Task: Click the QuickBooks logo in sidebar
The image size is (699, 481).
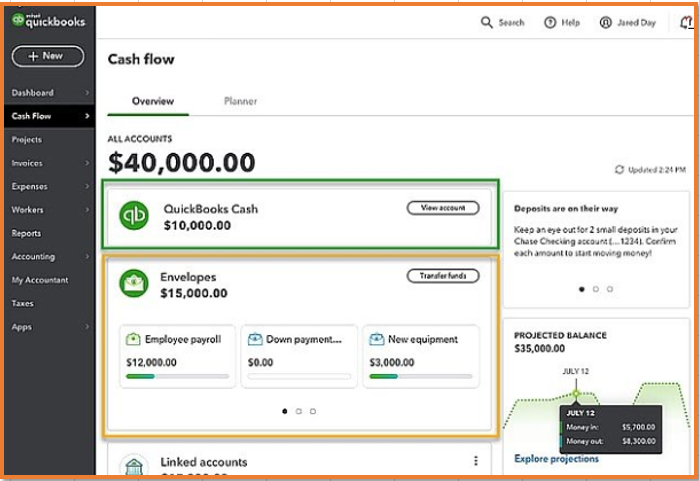Action: (48, 21)
